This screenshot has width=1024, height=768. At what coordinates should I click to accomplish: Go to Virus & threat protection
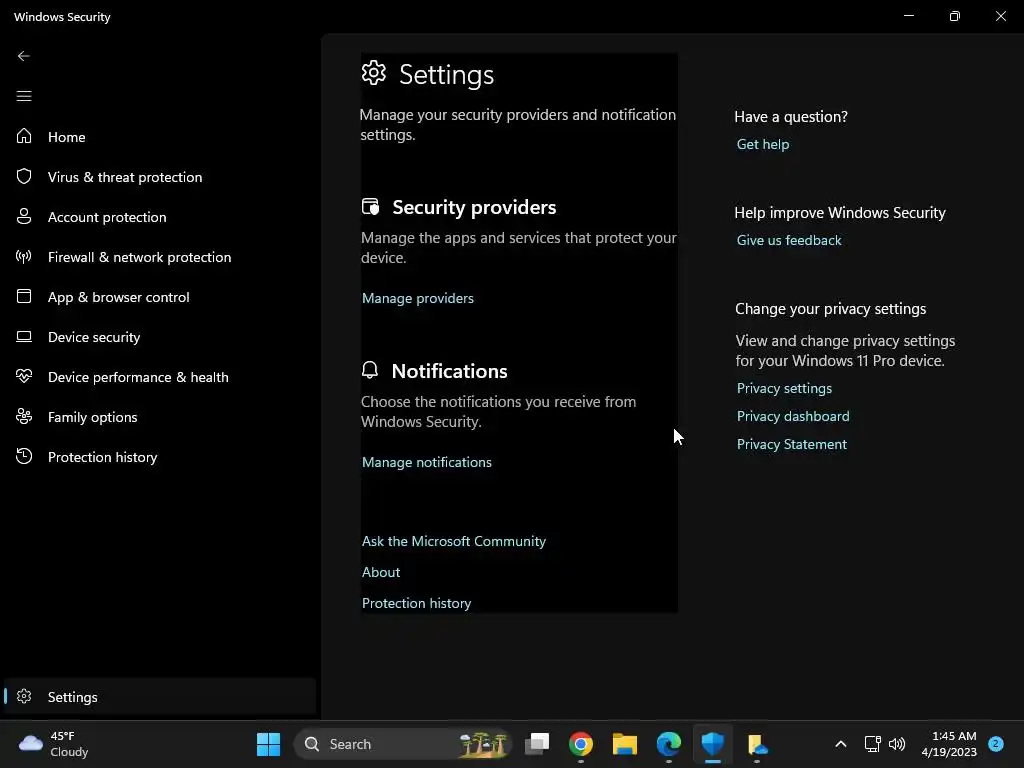(125, 177)
